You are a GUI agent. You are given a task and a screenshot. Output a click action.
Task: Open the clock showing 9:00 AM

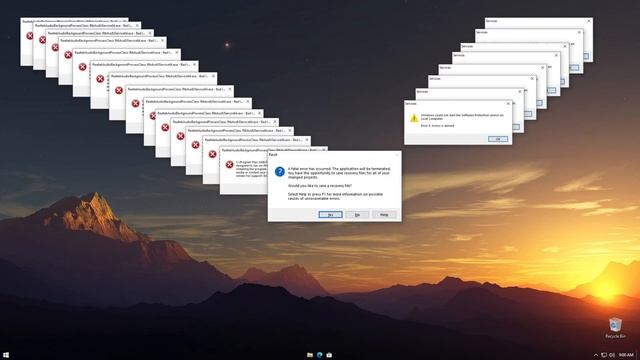point(626,355)
